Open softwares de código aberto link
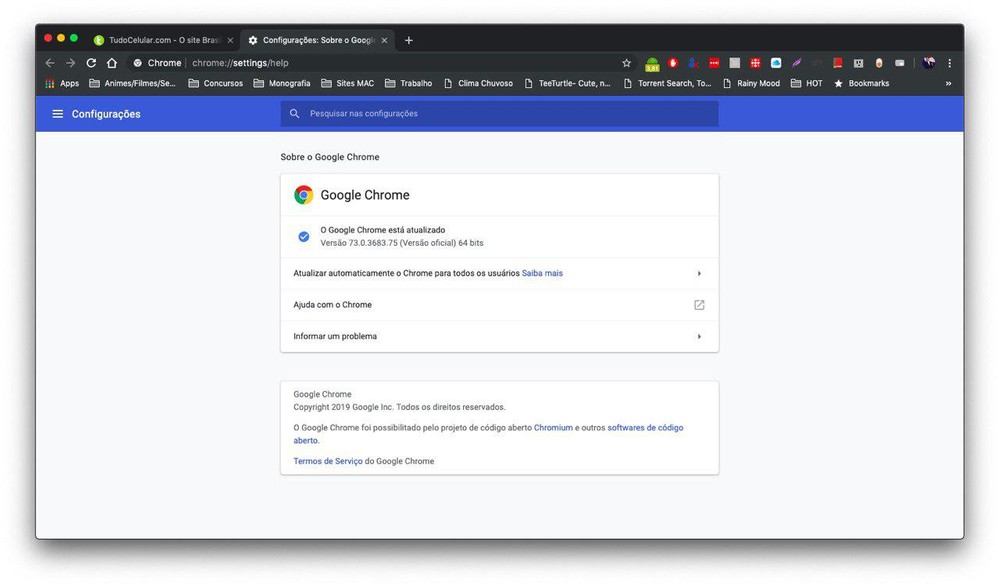 (x=645, y=427)
